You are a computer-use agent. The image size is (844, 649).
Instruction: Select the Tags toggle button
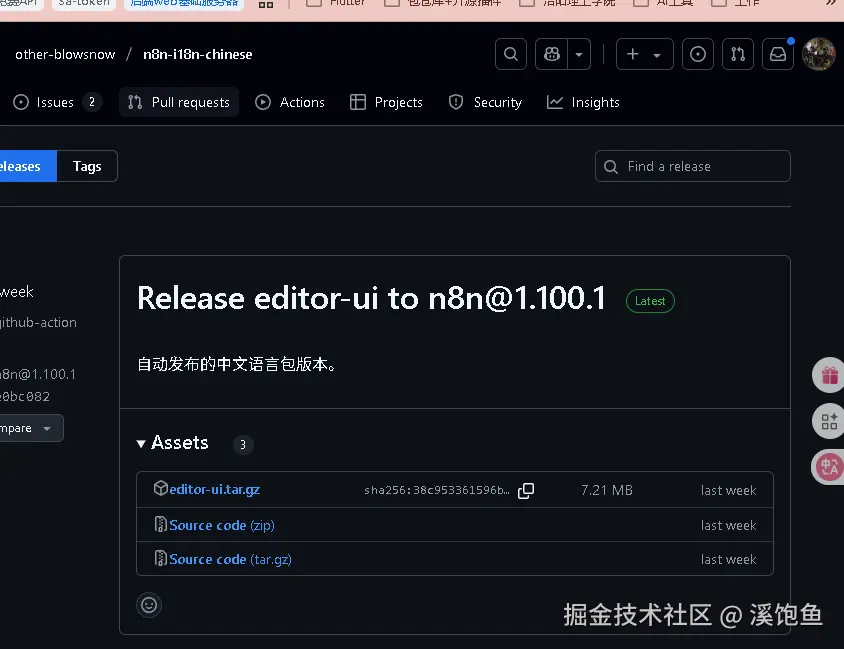point(87,166)
